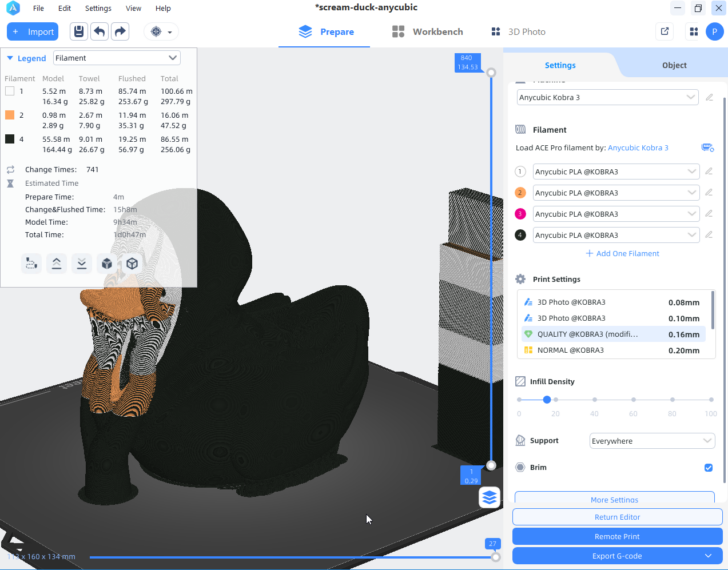Image resolution: width=728 pixels, height=570 pixels.
Task: Select QUALITY @KOBRA3 0.16mm print setting
Action: point(613,334)
